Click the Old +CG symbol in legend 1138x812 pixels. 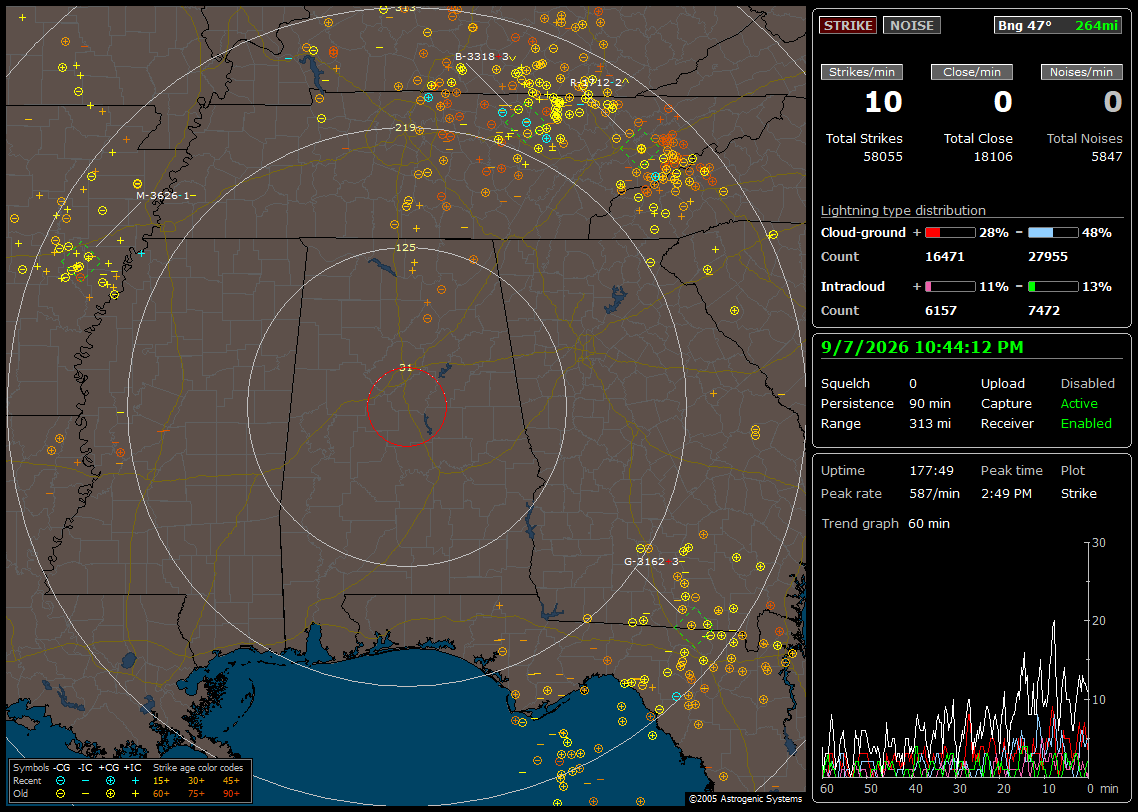pos(110,794)
